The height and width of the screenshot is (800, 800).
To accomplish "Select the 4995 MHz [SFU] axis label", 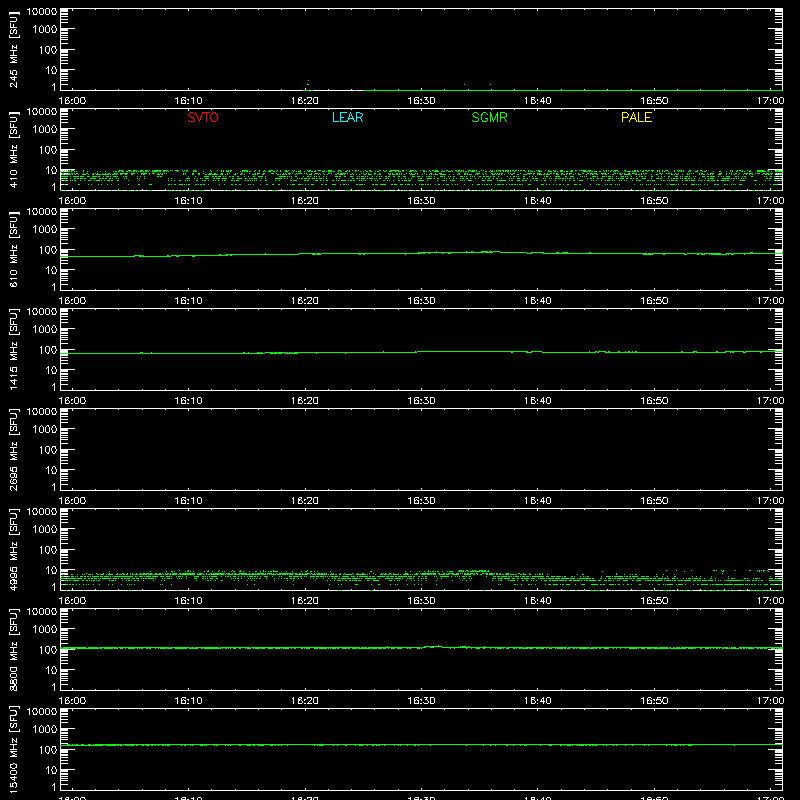I will pos(13,550).
